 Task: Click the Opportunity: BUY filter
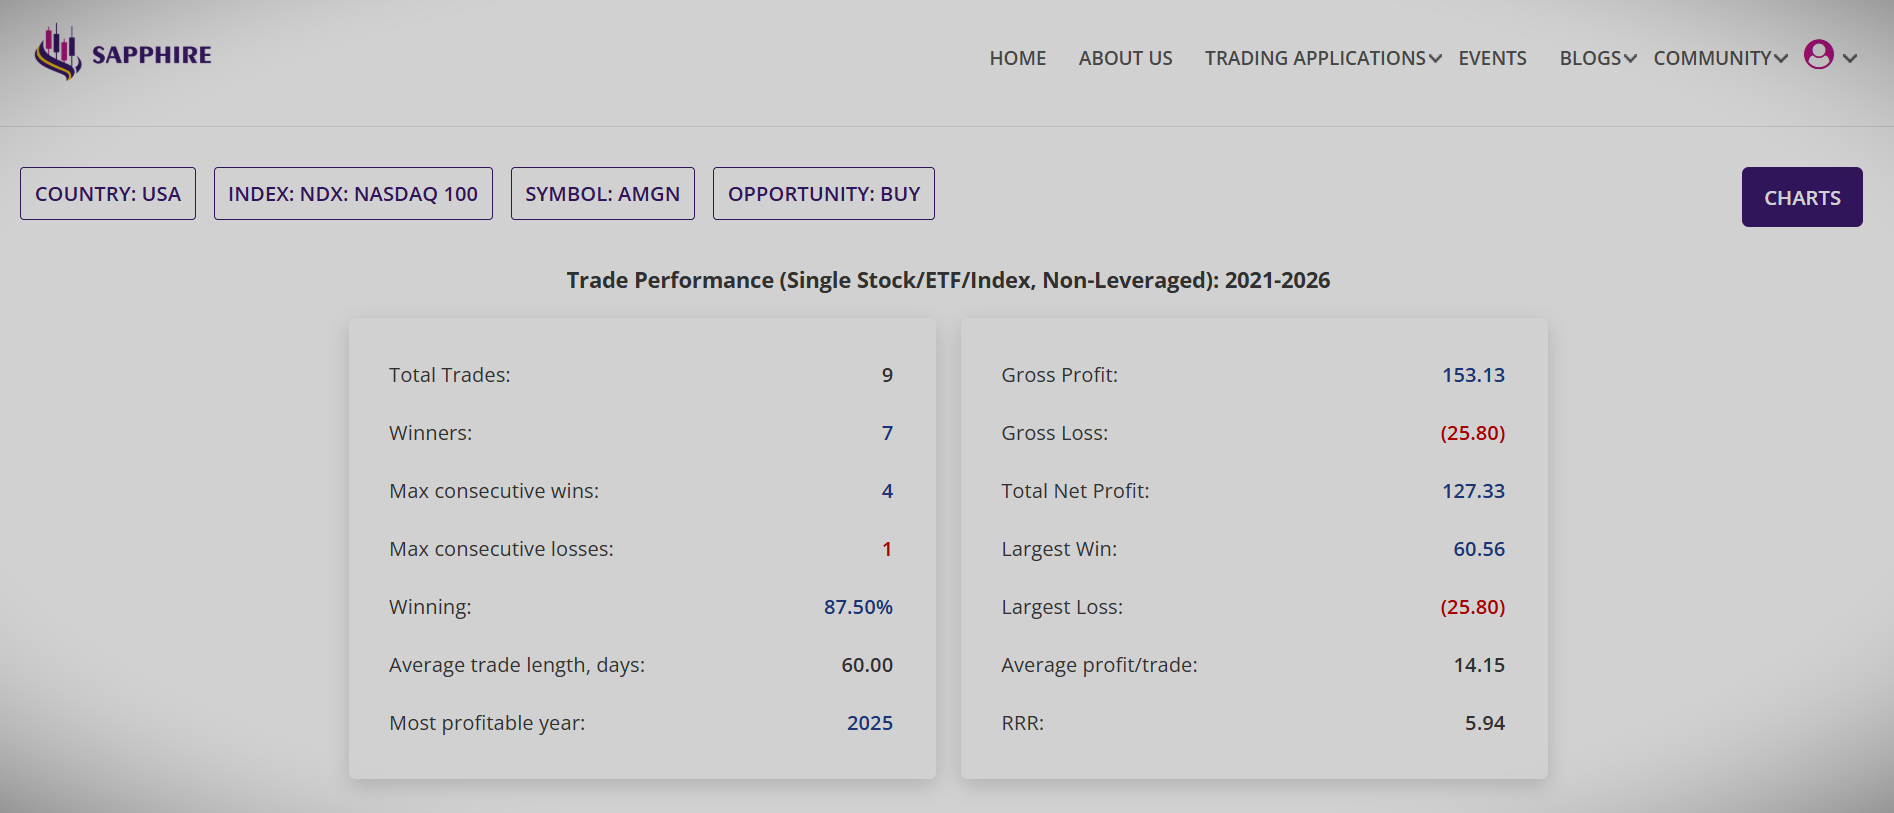pyautogui.click(x=823, y=194)
